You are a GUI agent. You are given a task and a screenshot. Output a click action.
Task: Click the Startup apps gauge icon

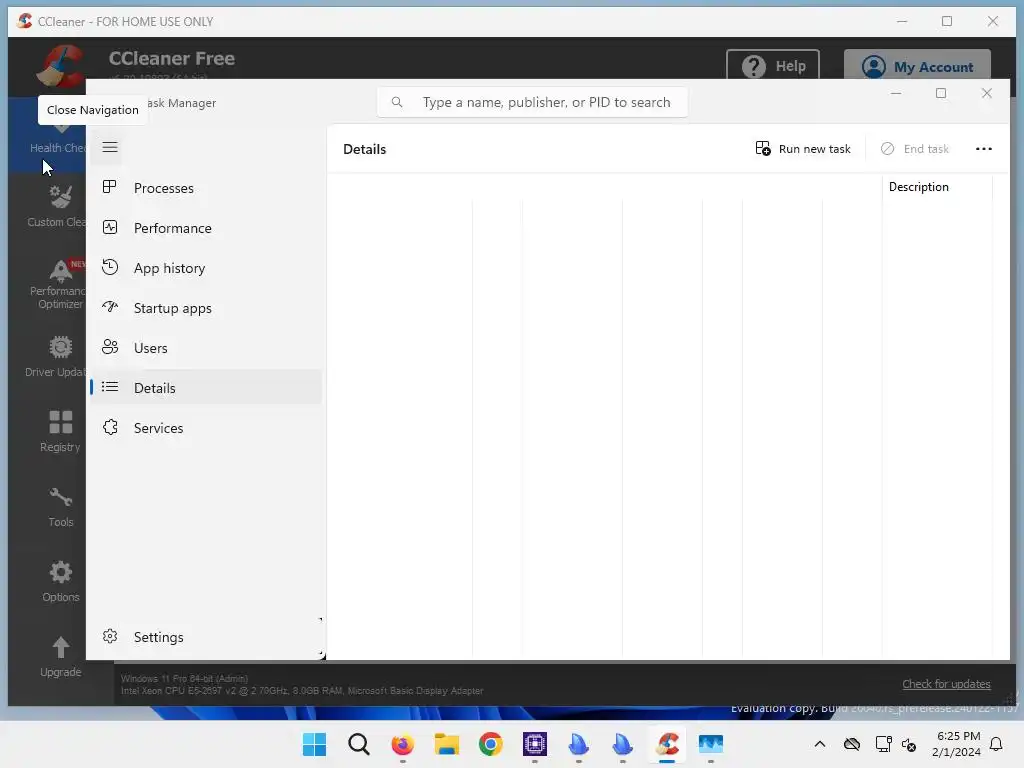tap(110, 307)
